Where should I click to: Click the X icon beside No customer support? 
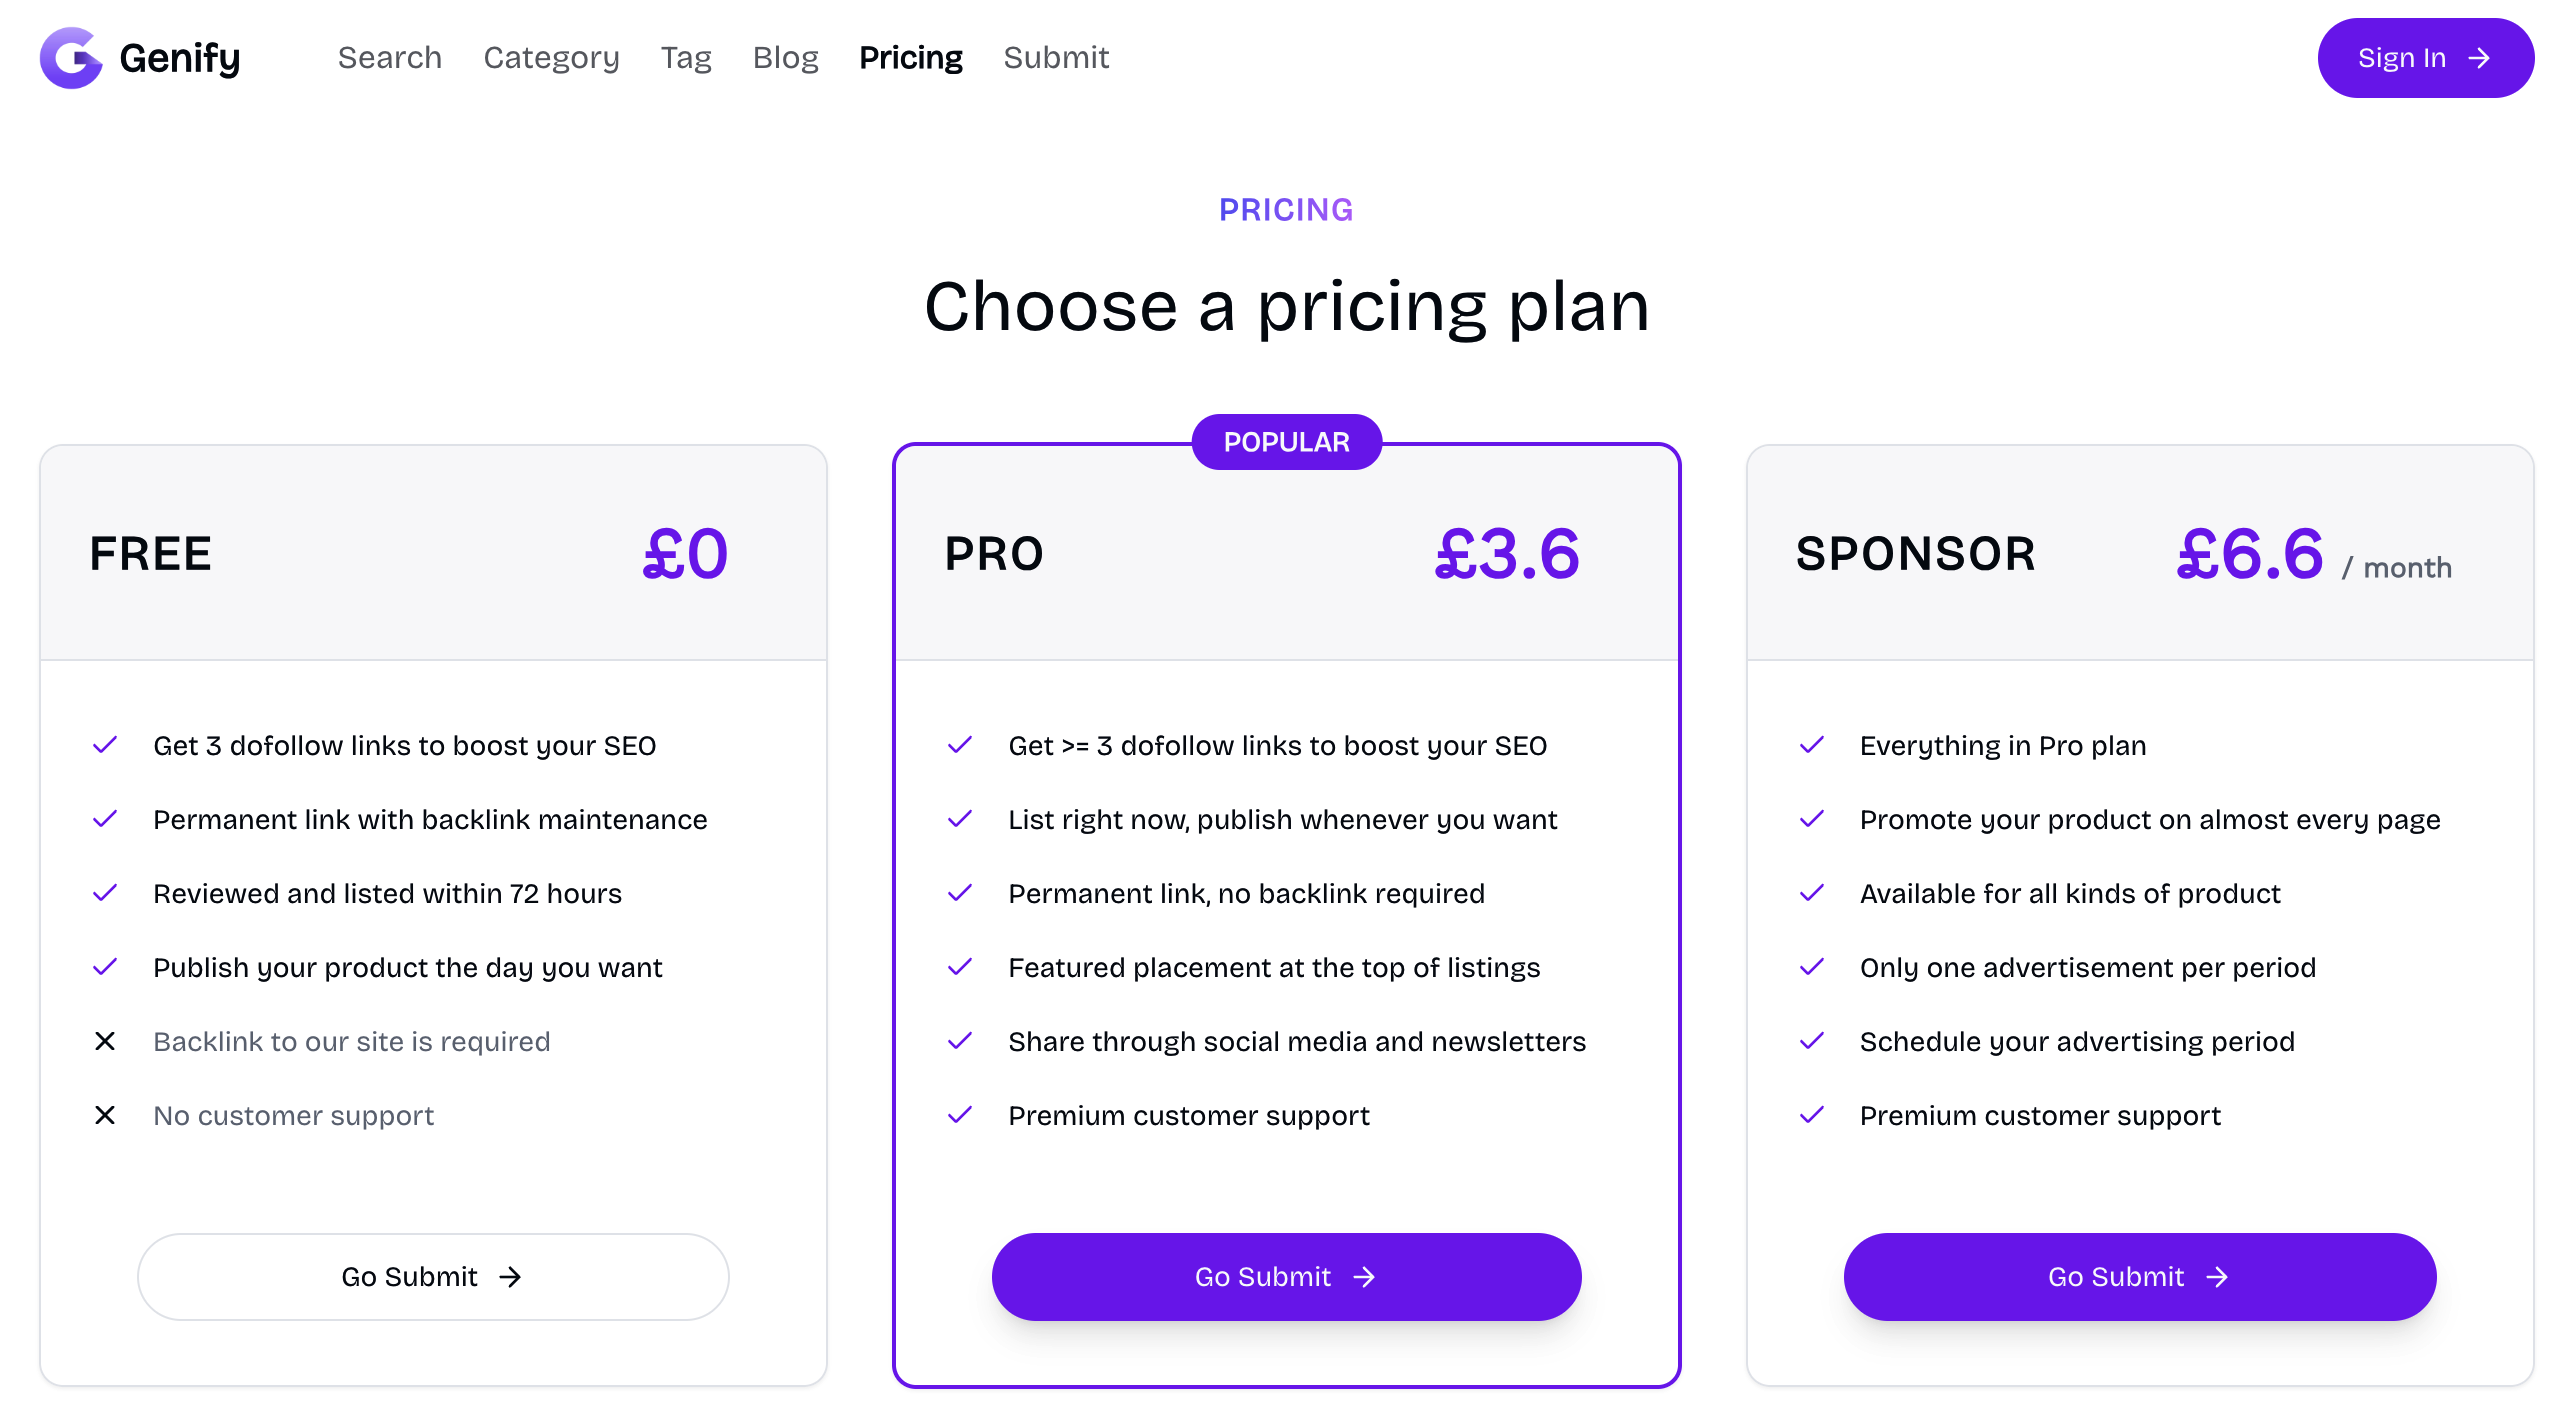coord(105,1116)
